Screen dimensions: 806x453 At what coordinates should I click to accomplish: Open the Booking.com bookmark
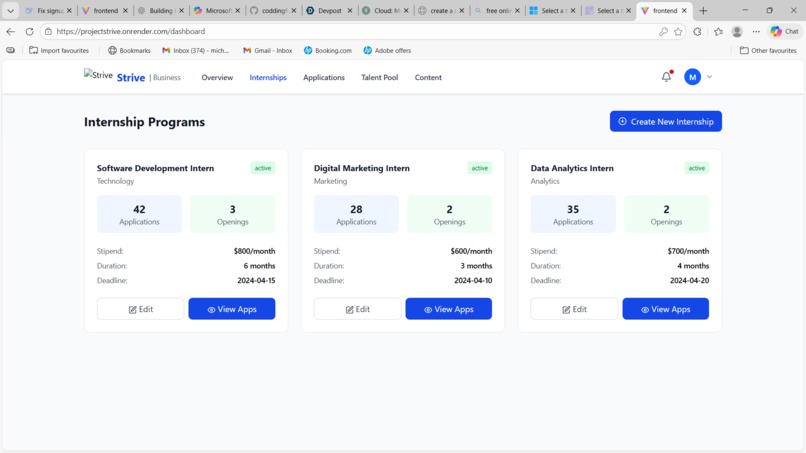tap(327, 50)
